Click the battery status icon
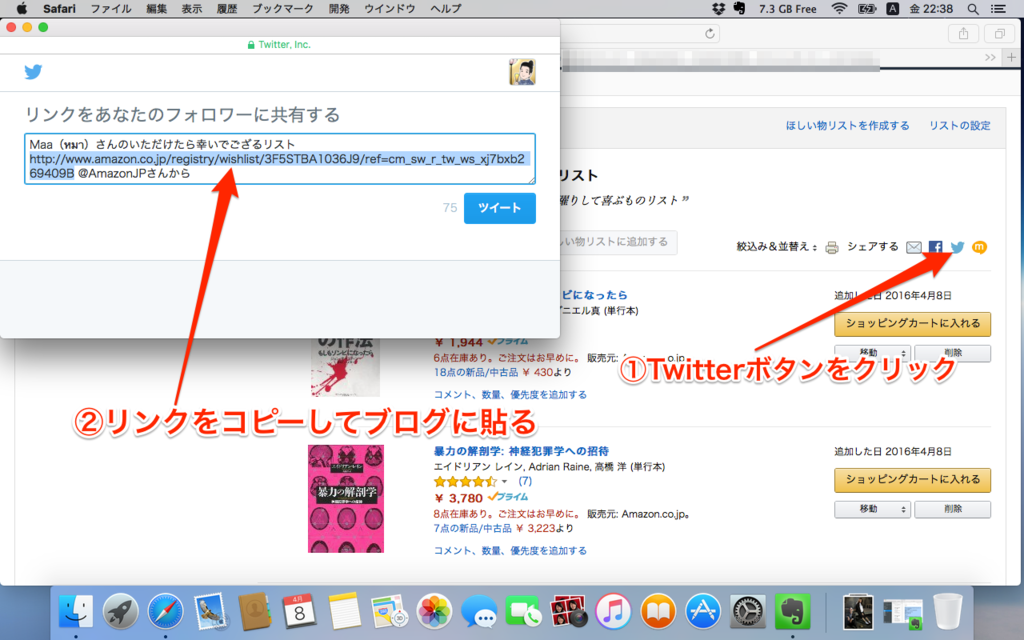The width and height of the screenshot is (1024, 640). click(x=867, y=8)
